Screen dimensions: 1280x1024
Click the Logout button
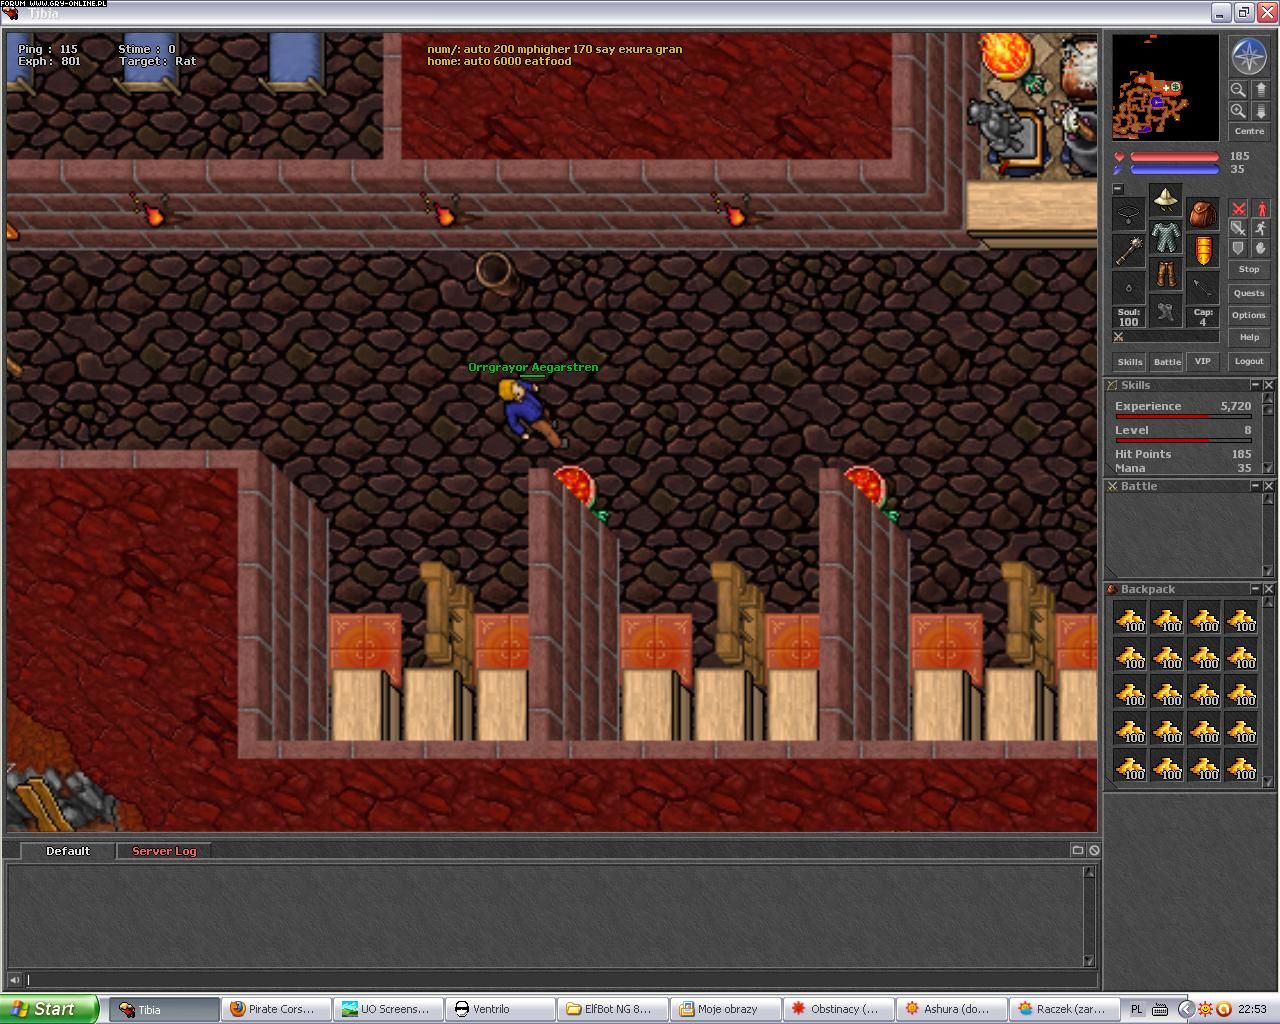click(x=1249, y=362)
